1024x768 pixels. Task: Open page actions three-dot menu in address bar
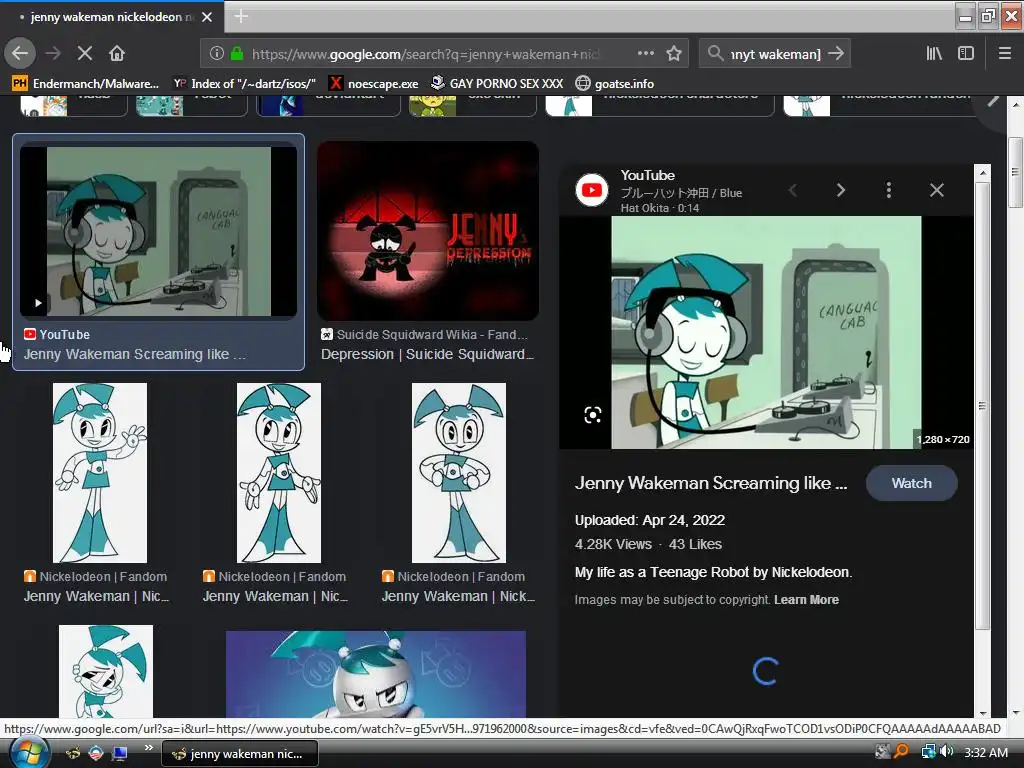[x=646, y=54]
